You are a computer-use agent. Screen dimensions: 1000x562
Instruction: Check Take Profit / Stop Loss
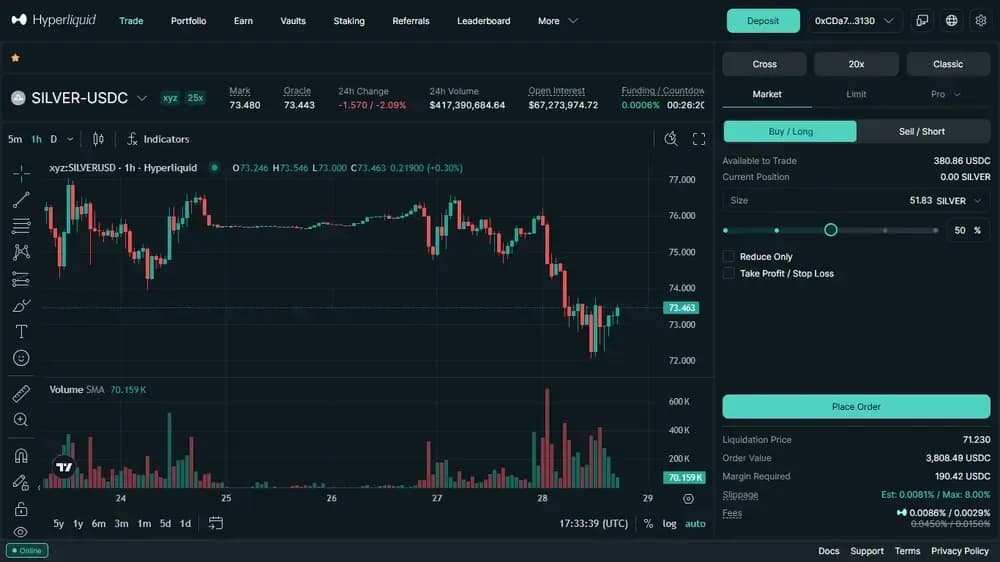729,273
